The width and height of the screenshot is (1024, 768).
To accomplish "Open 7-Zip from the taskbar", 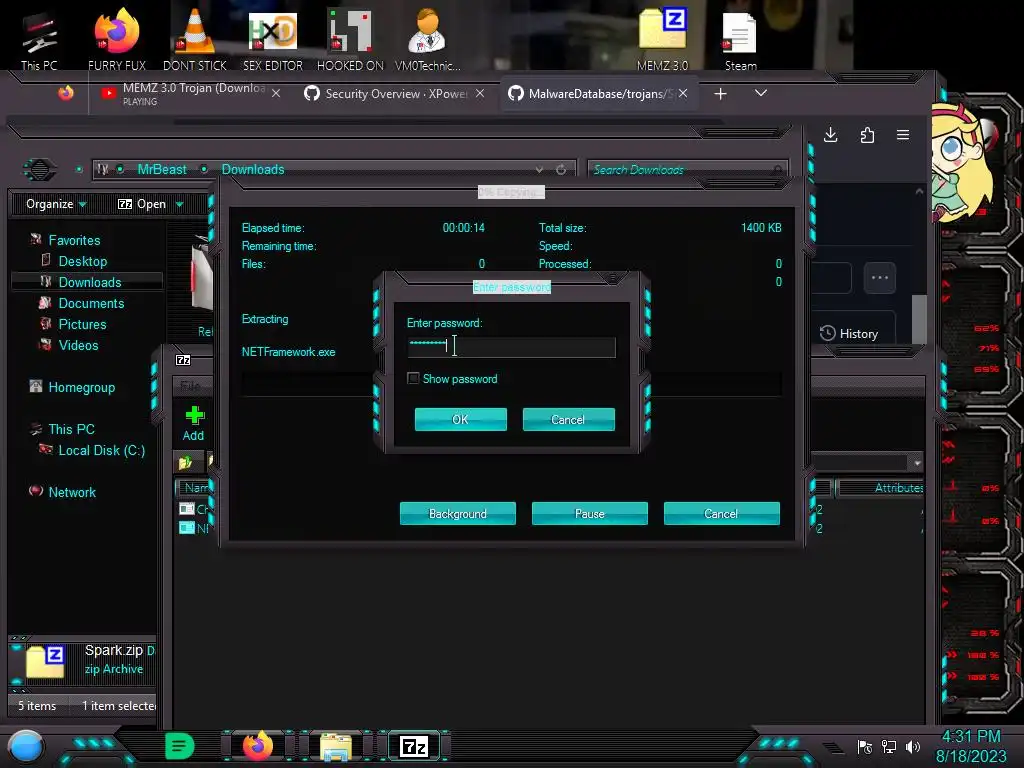I will [414, 746].
